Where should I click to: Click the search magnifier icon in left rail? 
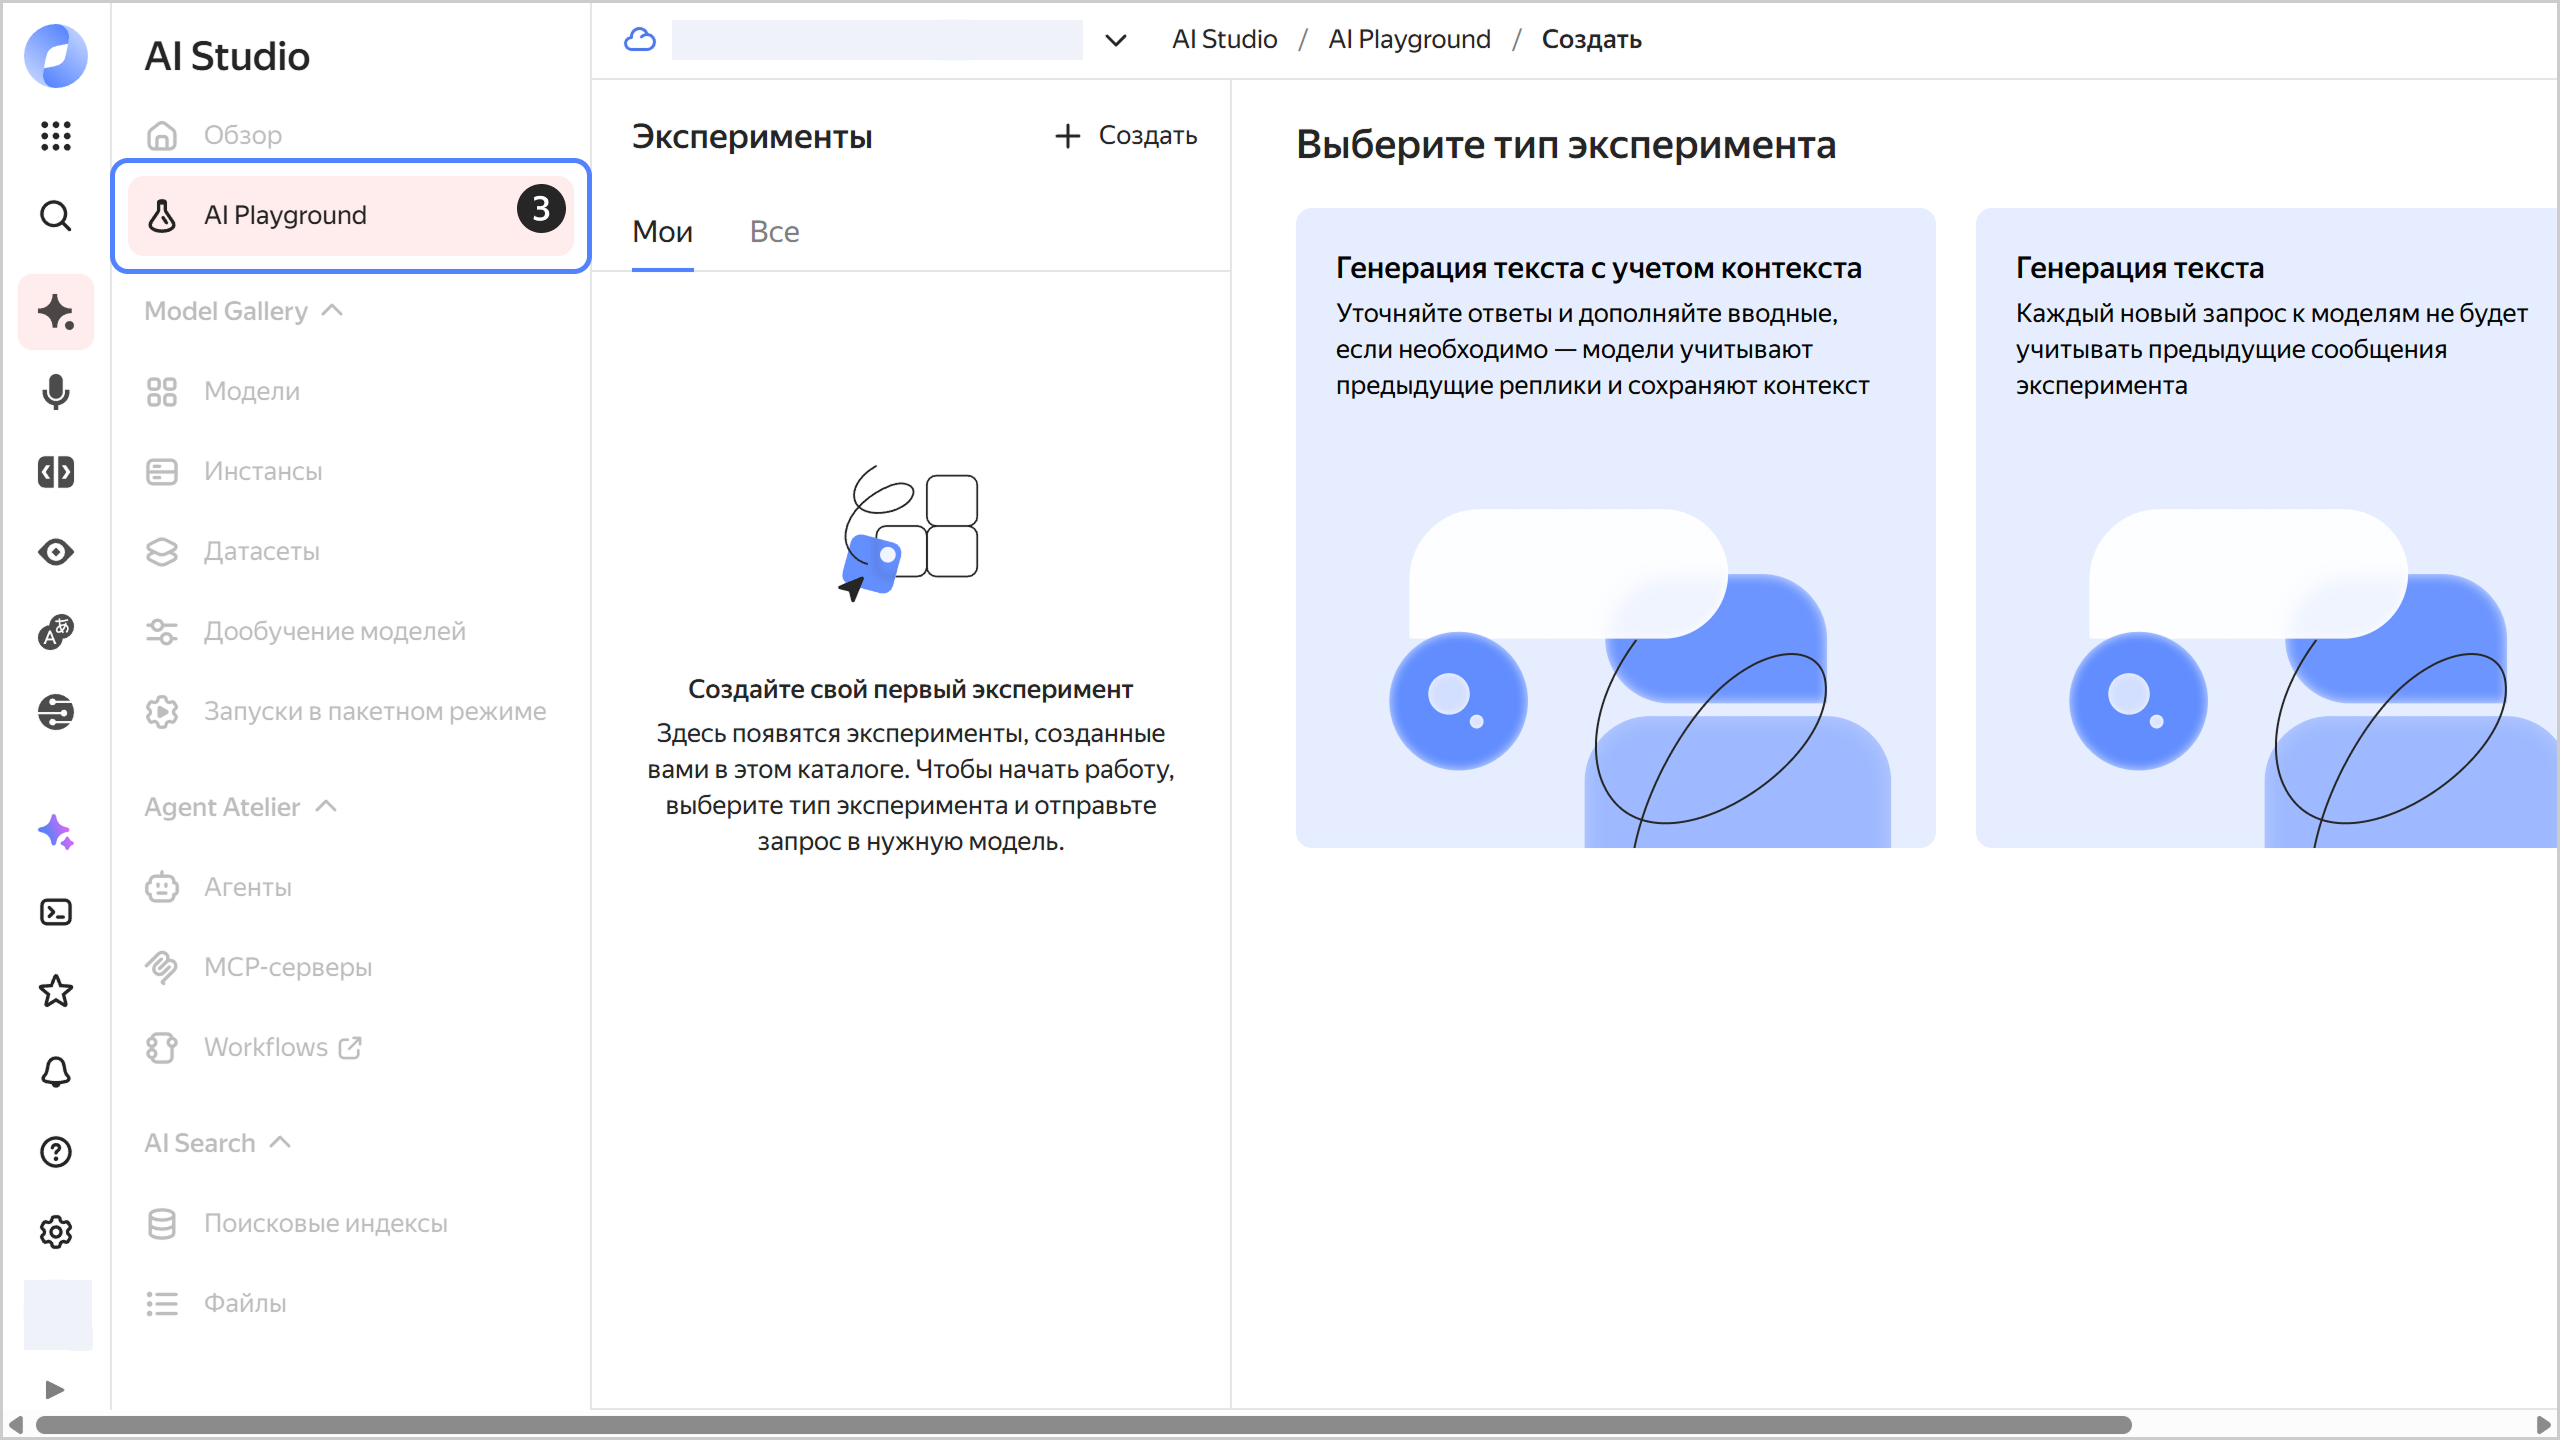pos(56,216)
